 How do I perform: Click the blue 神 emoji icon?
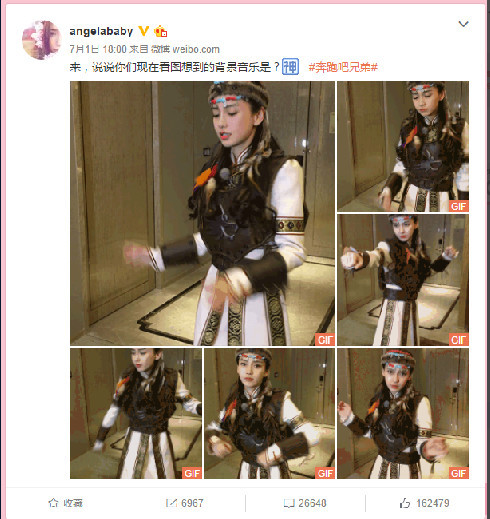point(290,67)
